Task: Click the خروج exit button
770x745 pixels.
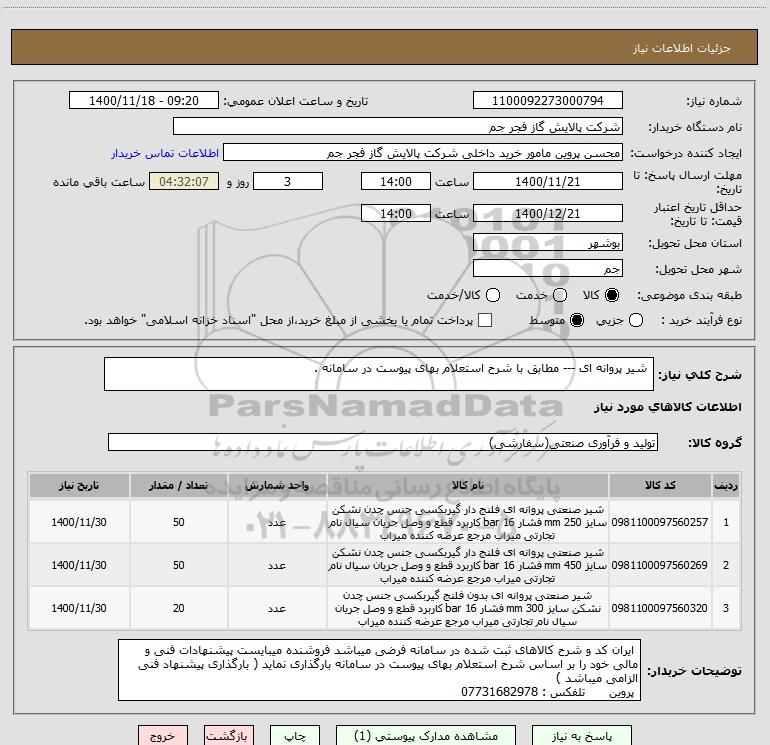Action: tap(163, 736)
